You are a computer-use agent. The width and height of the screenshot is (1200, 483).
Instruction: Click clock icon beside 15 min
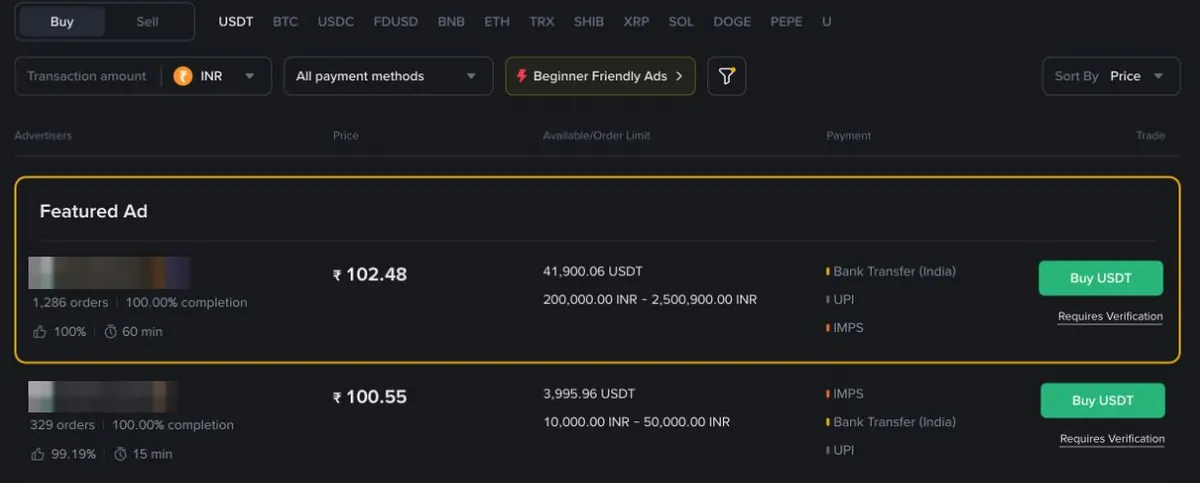click(x=121, y=454)
